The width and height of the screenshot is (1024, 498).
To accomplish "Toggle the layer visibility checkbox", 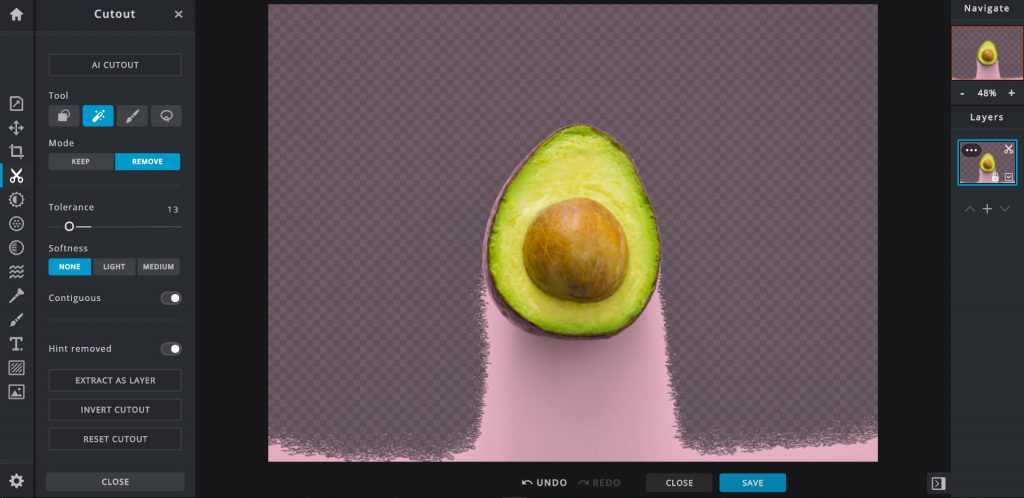I will 1008,177.
